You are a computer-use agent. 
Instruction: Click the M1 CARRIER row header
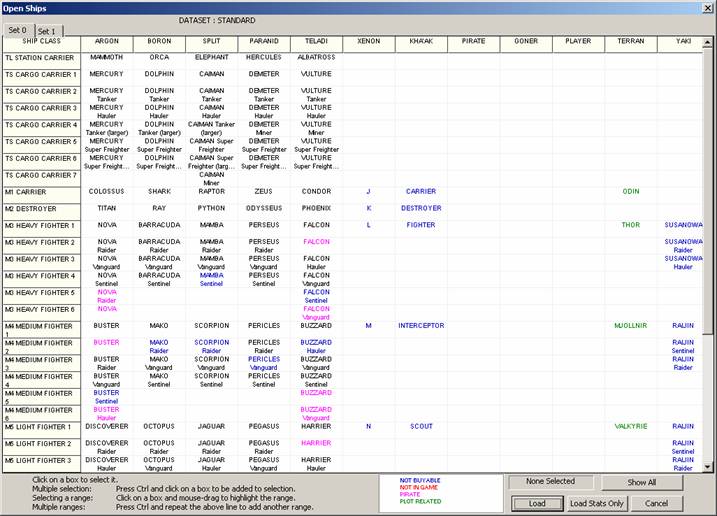pyautogui.click(x=40, y=191)
